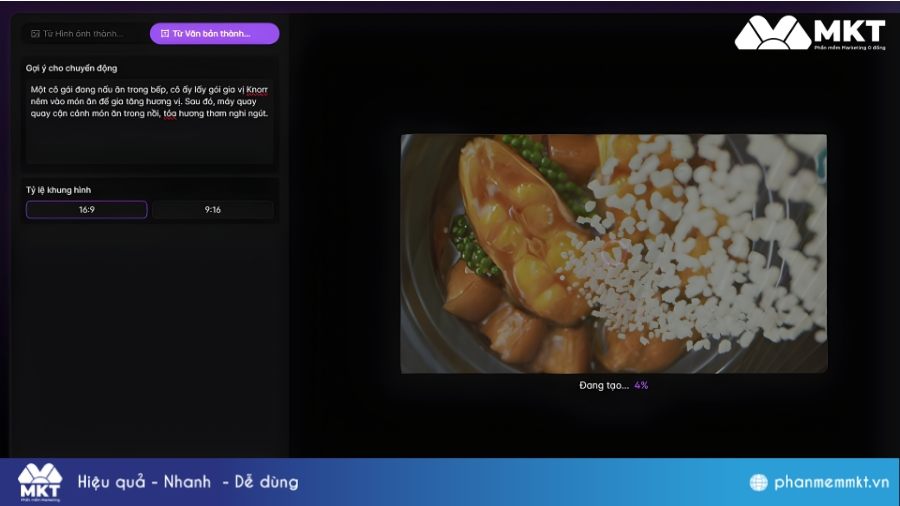Open the phanmemmkt.vn website link
This screenshot has height=506, width=900.
(831, 482)
